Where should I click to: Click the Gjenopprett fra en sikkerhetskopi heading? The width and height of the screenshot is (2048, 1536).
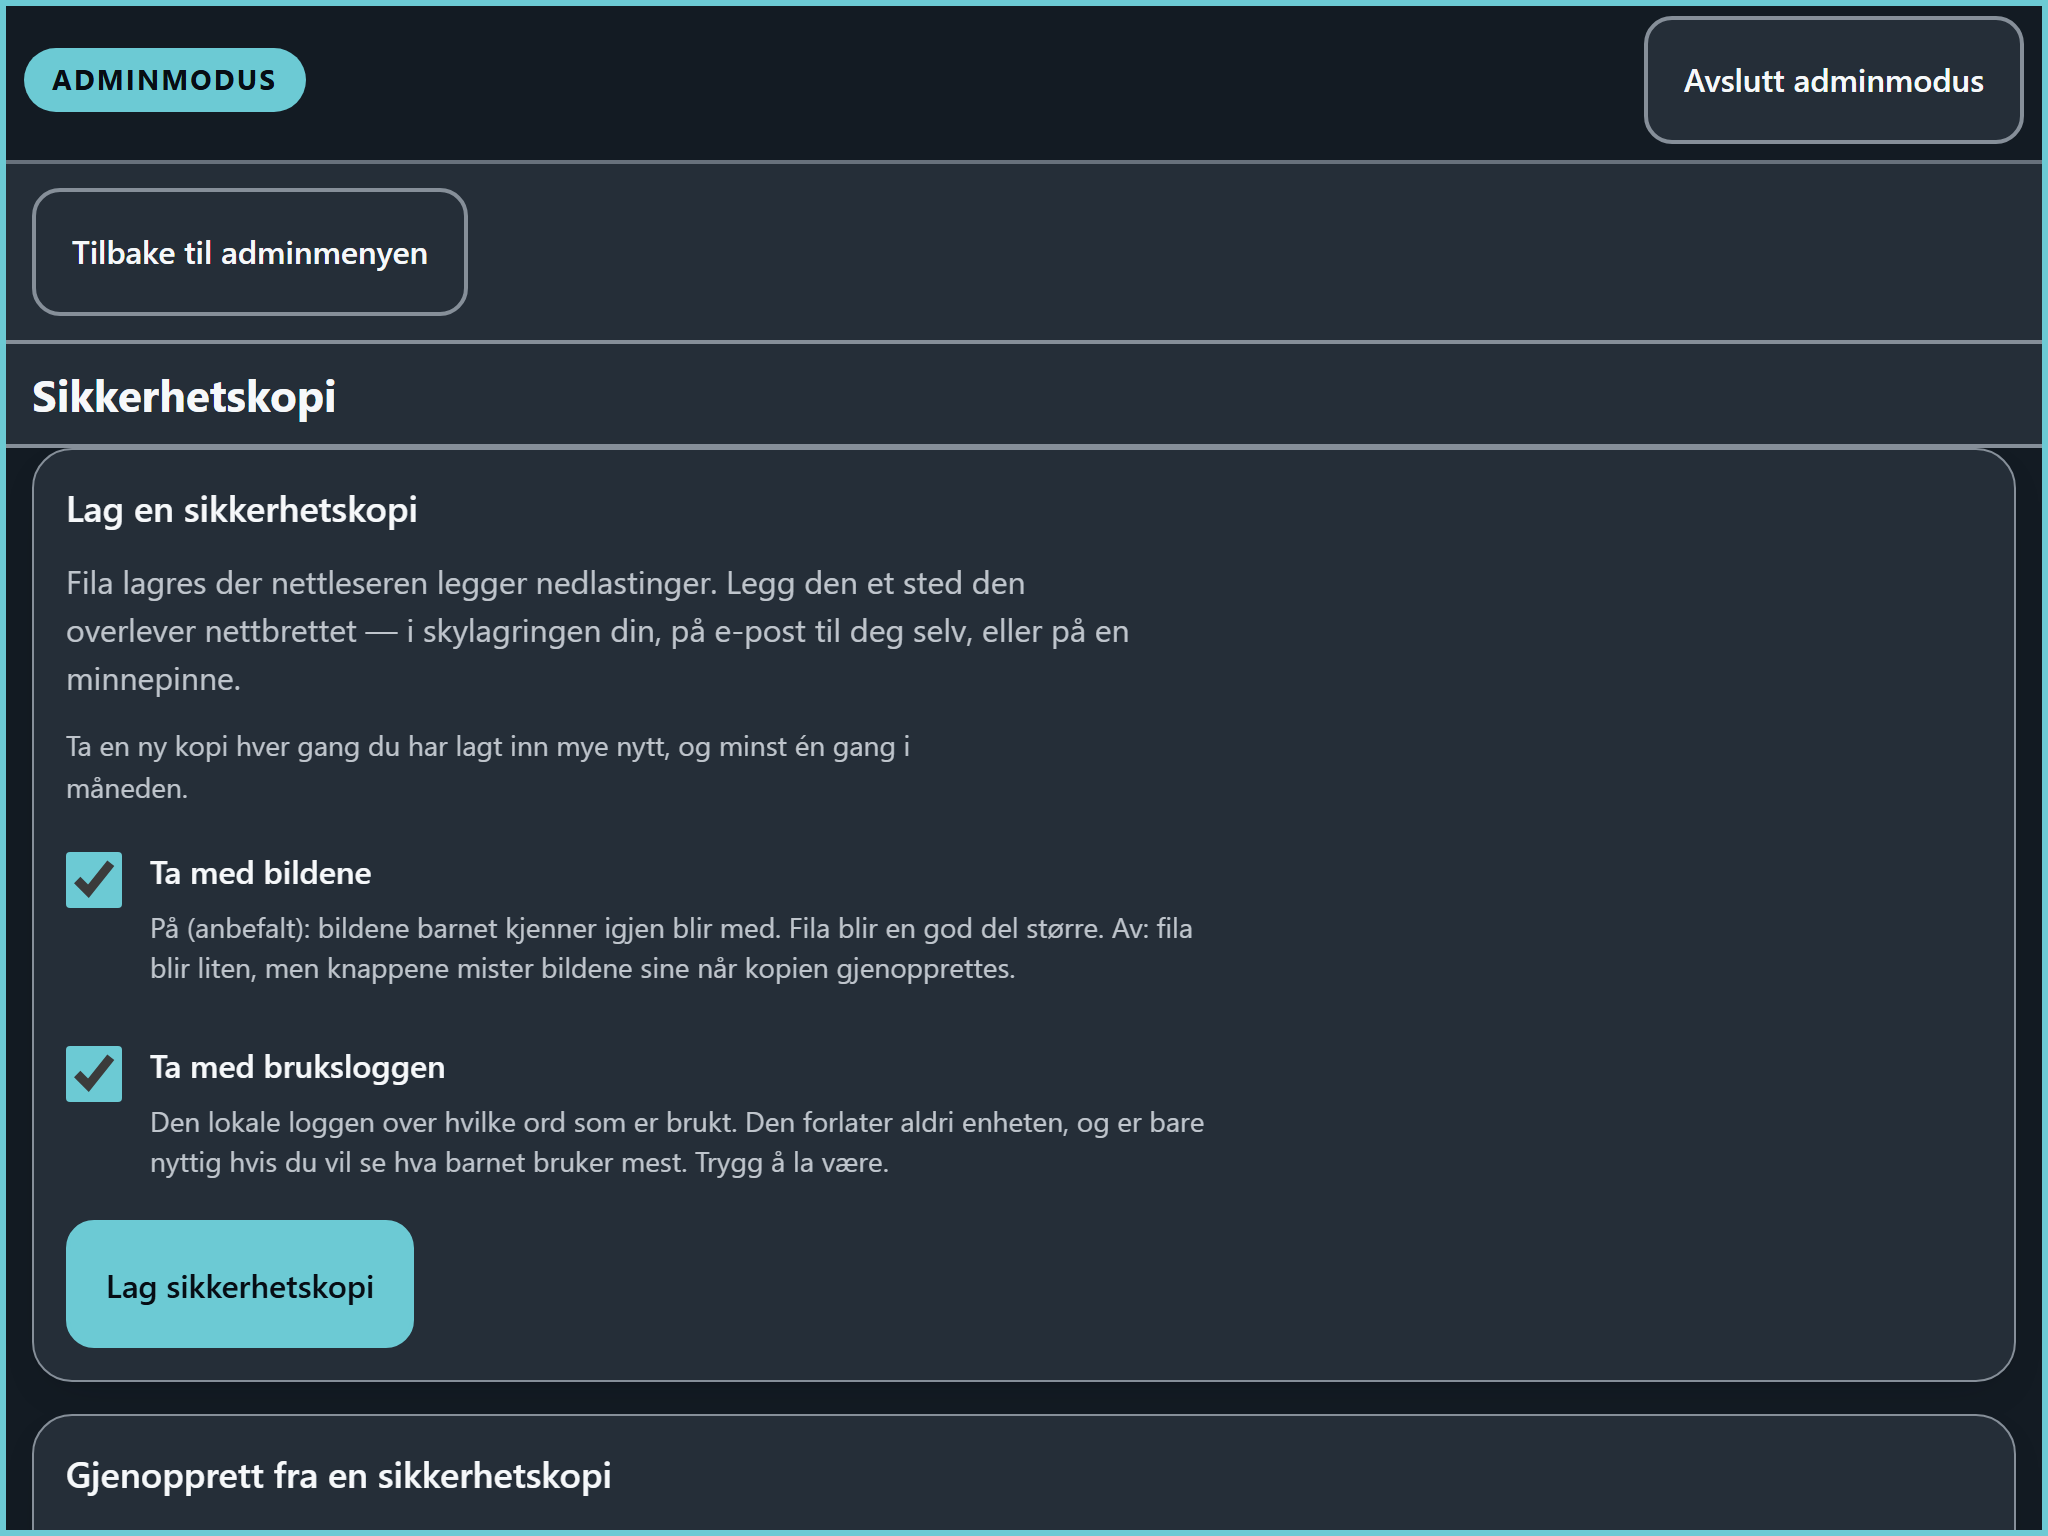pos(339,1476)
